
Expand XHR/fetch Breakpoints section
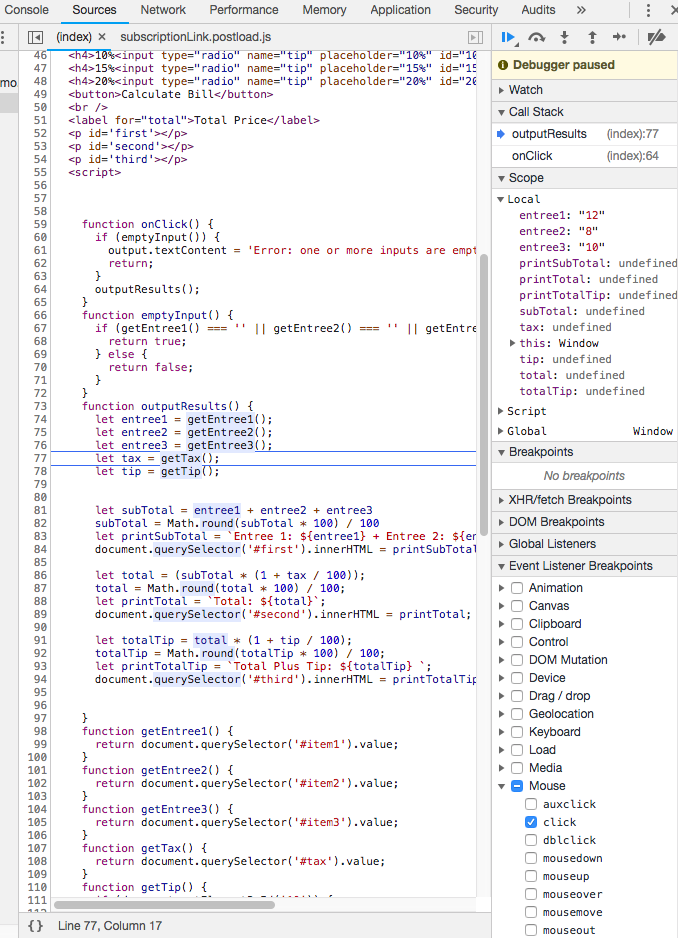click(x=571, y=500)
